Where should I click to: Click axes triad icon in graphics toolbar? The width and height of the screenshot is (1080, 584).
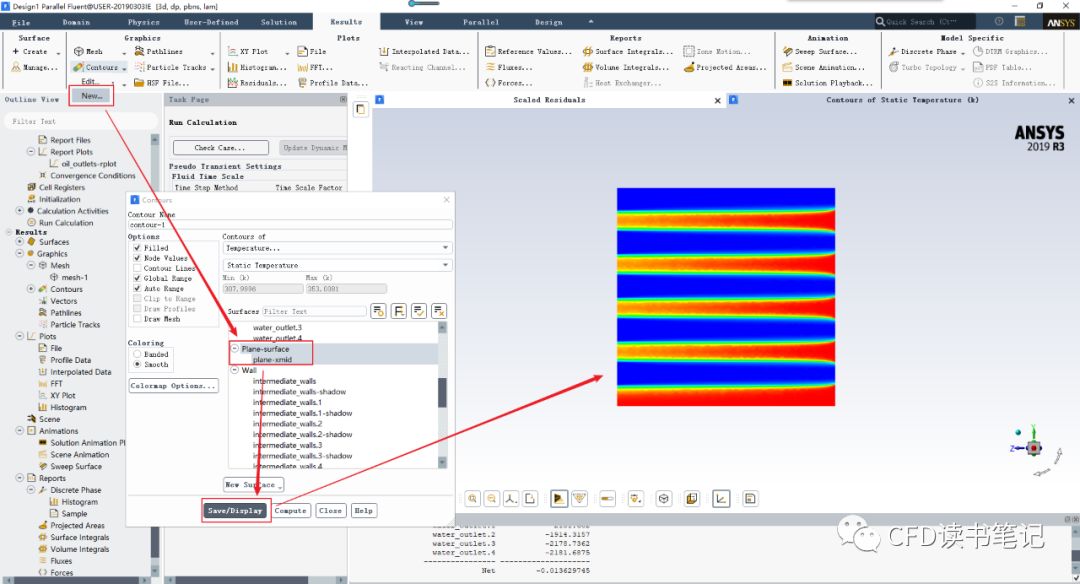click(x=511, y=499)
